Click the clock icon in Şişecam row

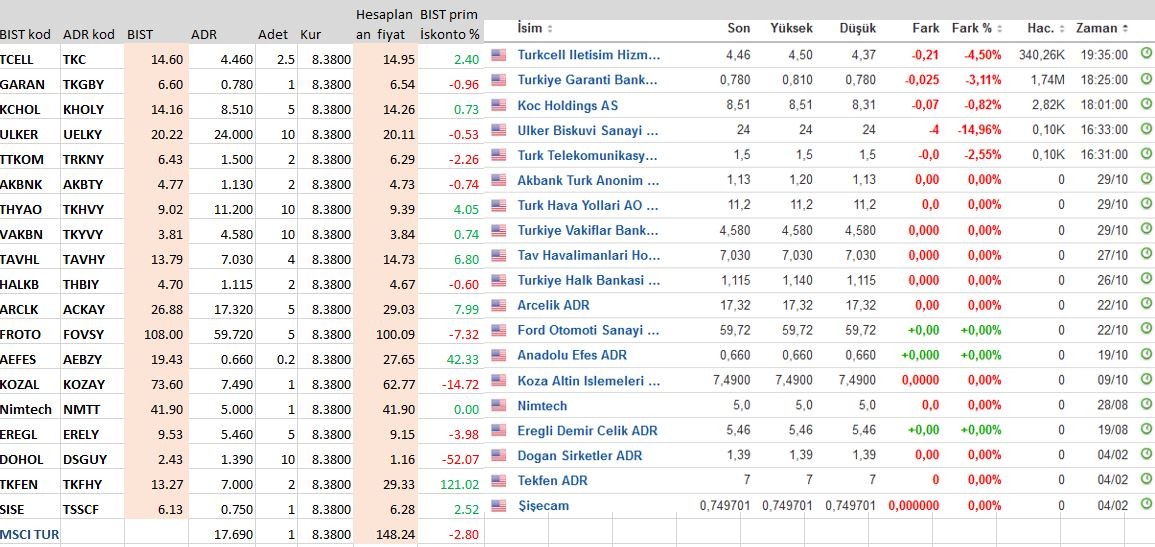pyautogui.click(x=1146, y=504)
